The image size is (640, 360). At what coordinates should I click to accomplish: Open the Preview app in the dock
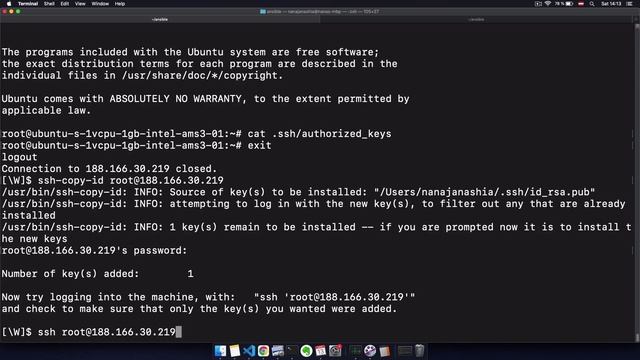278,351
